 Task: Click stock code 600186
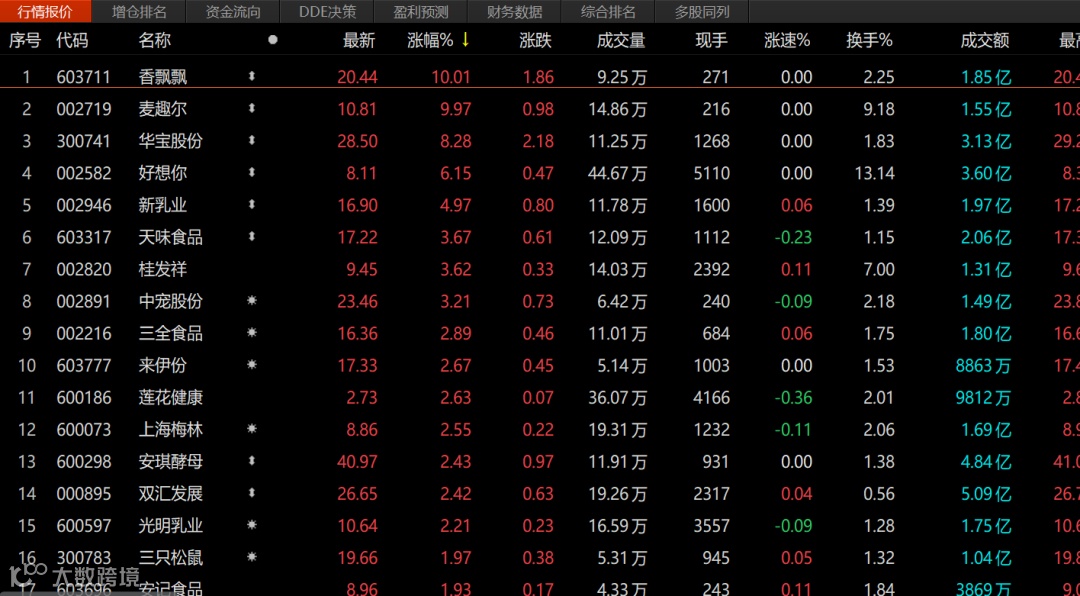[x=83, y=398]
